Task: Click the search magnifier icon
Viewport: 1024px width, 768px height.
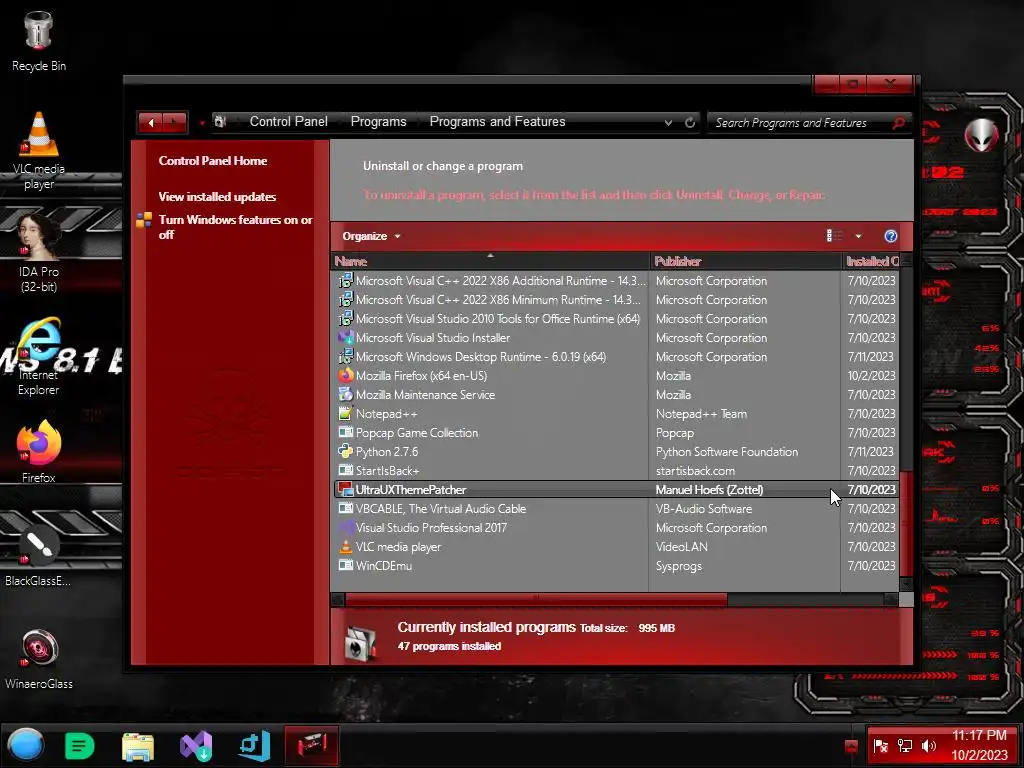Action: coord(899,122)
